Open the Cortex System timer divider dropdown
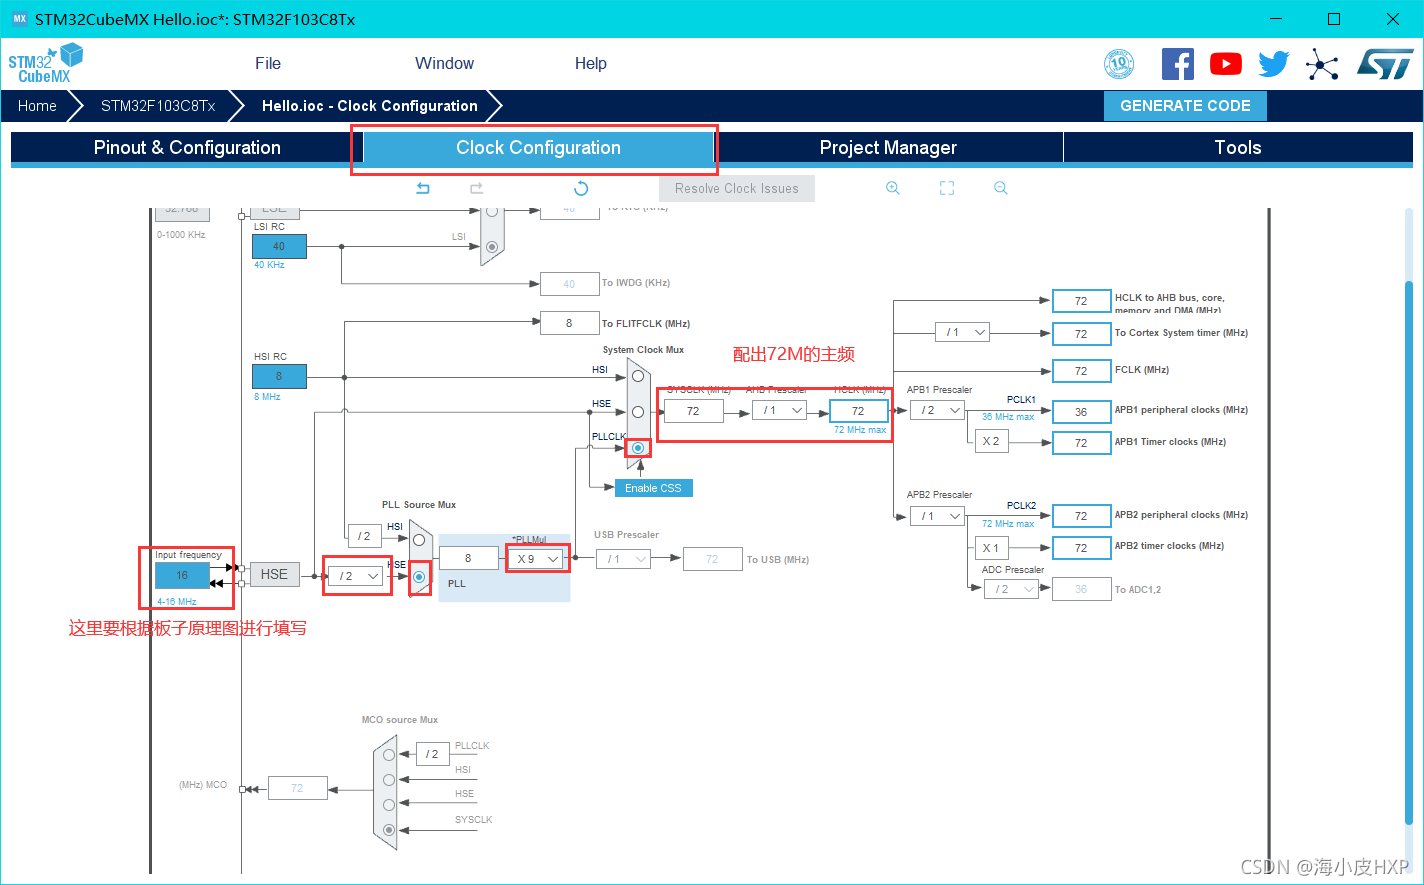 click(x=963, y=332)
